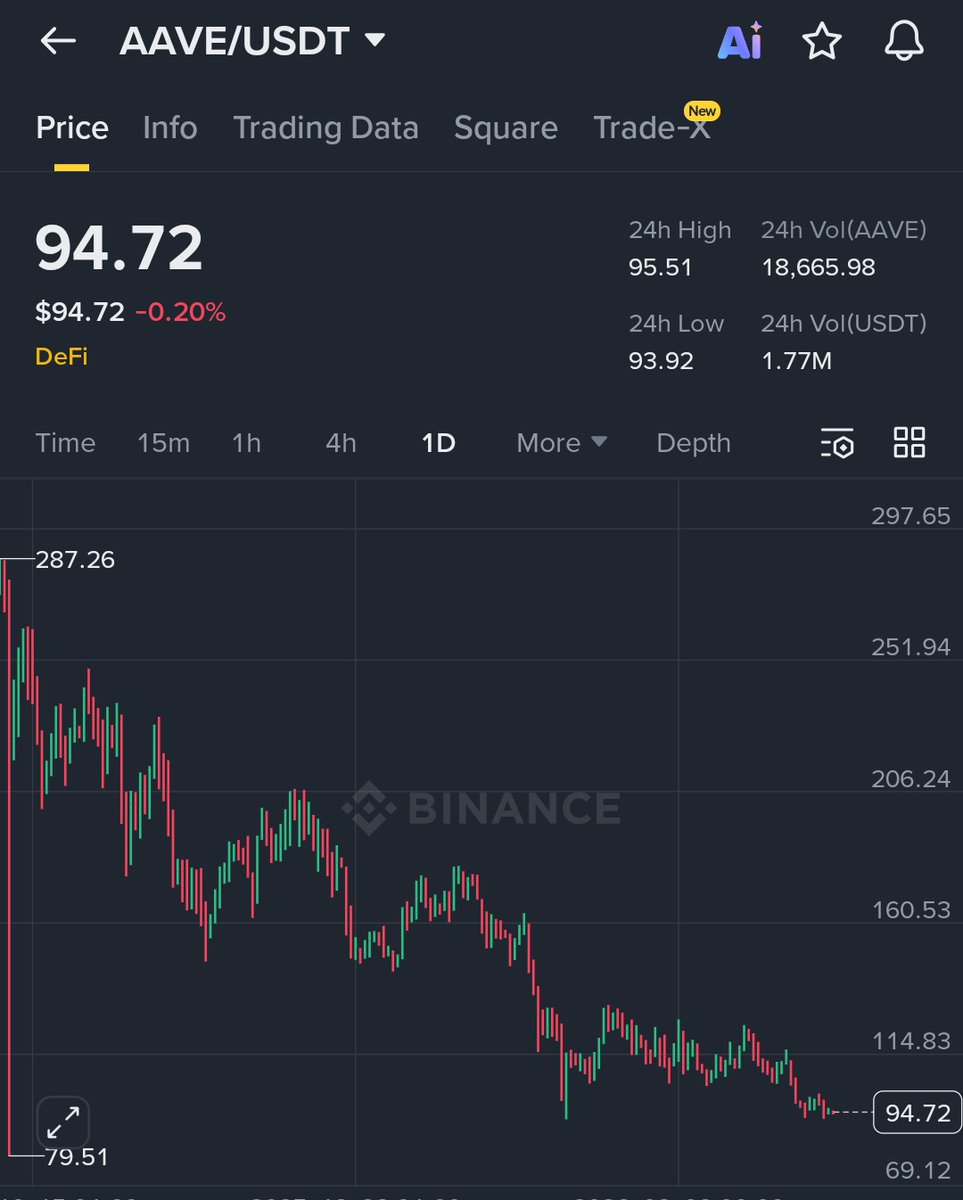Tap the 24h Vol(AAVE) value 18,665.98

click(818, 267)
